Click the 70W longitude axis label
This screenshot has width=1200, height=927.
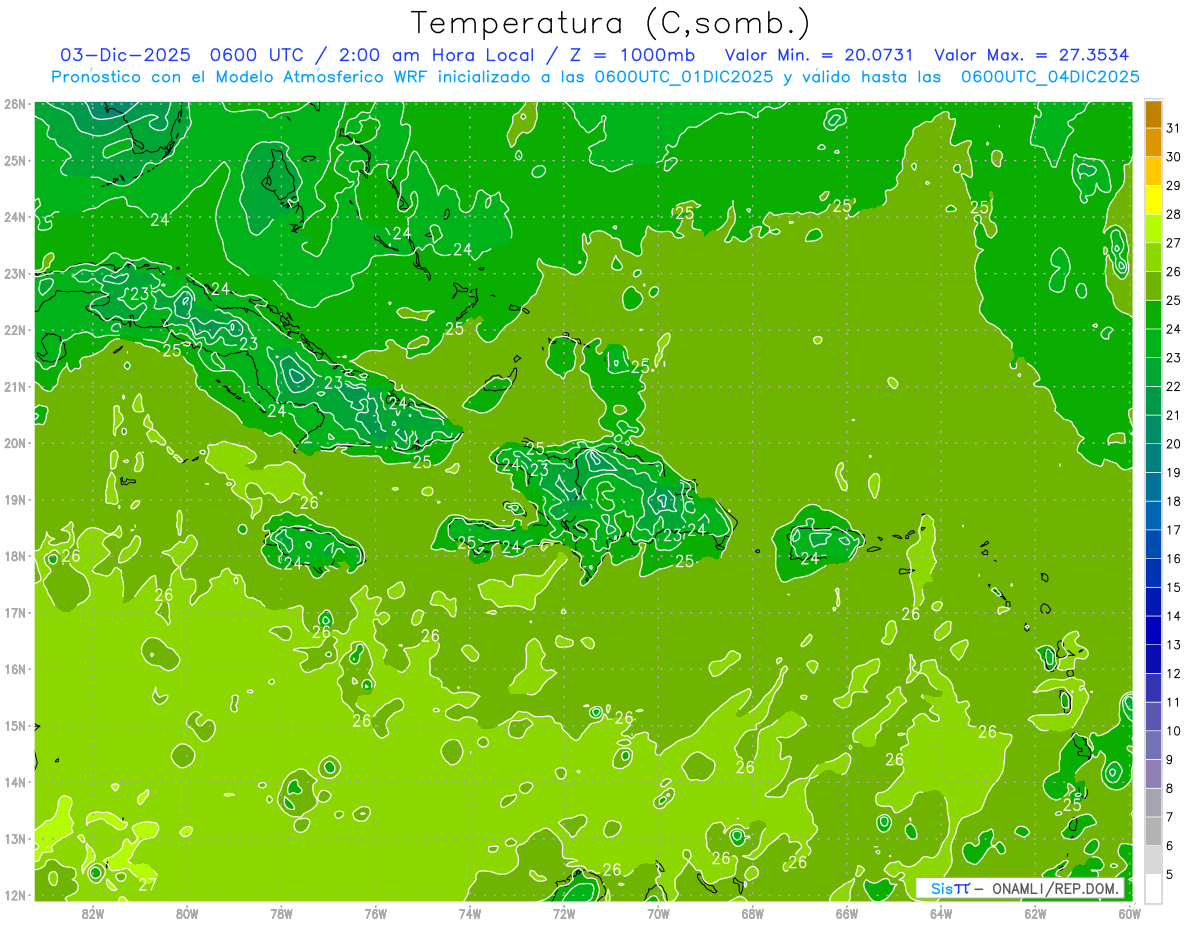coord(658,913)
